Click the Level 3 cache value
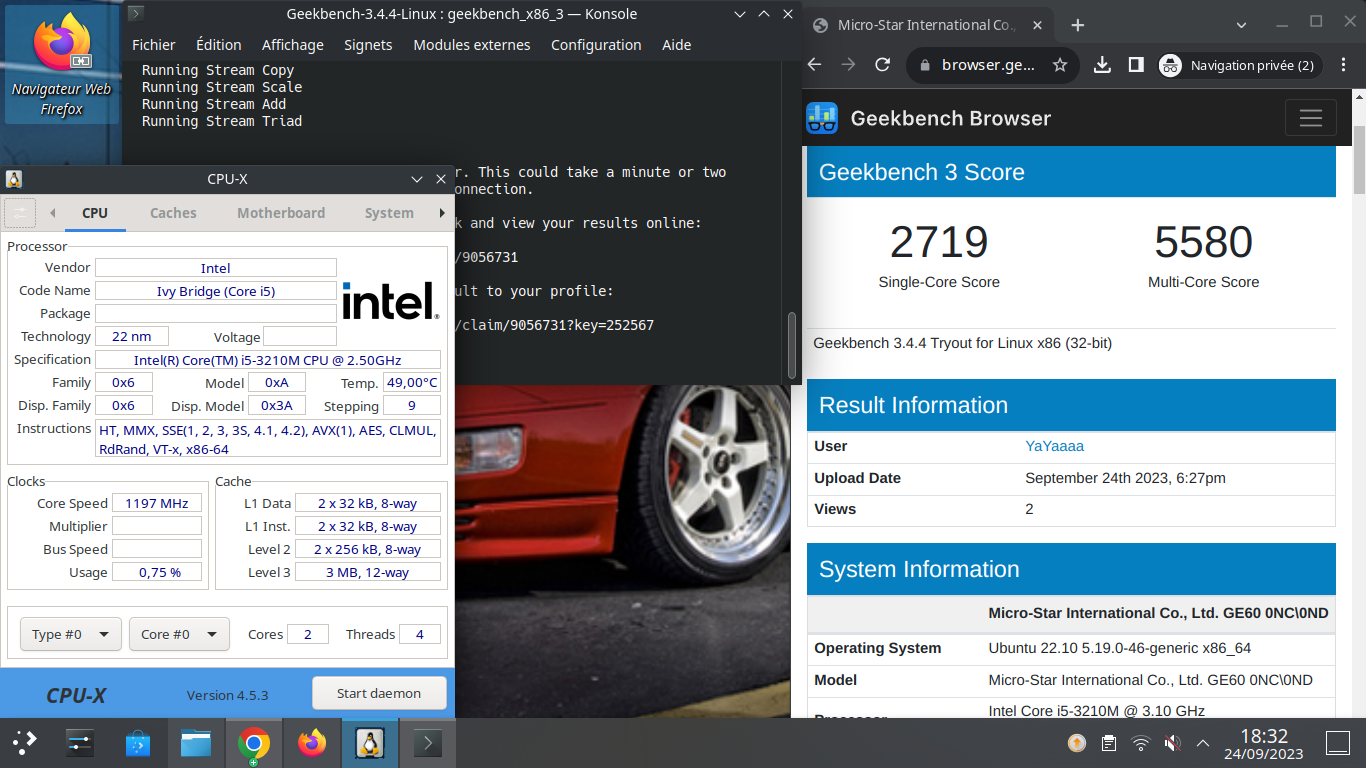Viewport: 1366px width, 768px height. (x=367, y=572)
